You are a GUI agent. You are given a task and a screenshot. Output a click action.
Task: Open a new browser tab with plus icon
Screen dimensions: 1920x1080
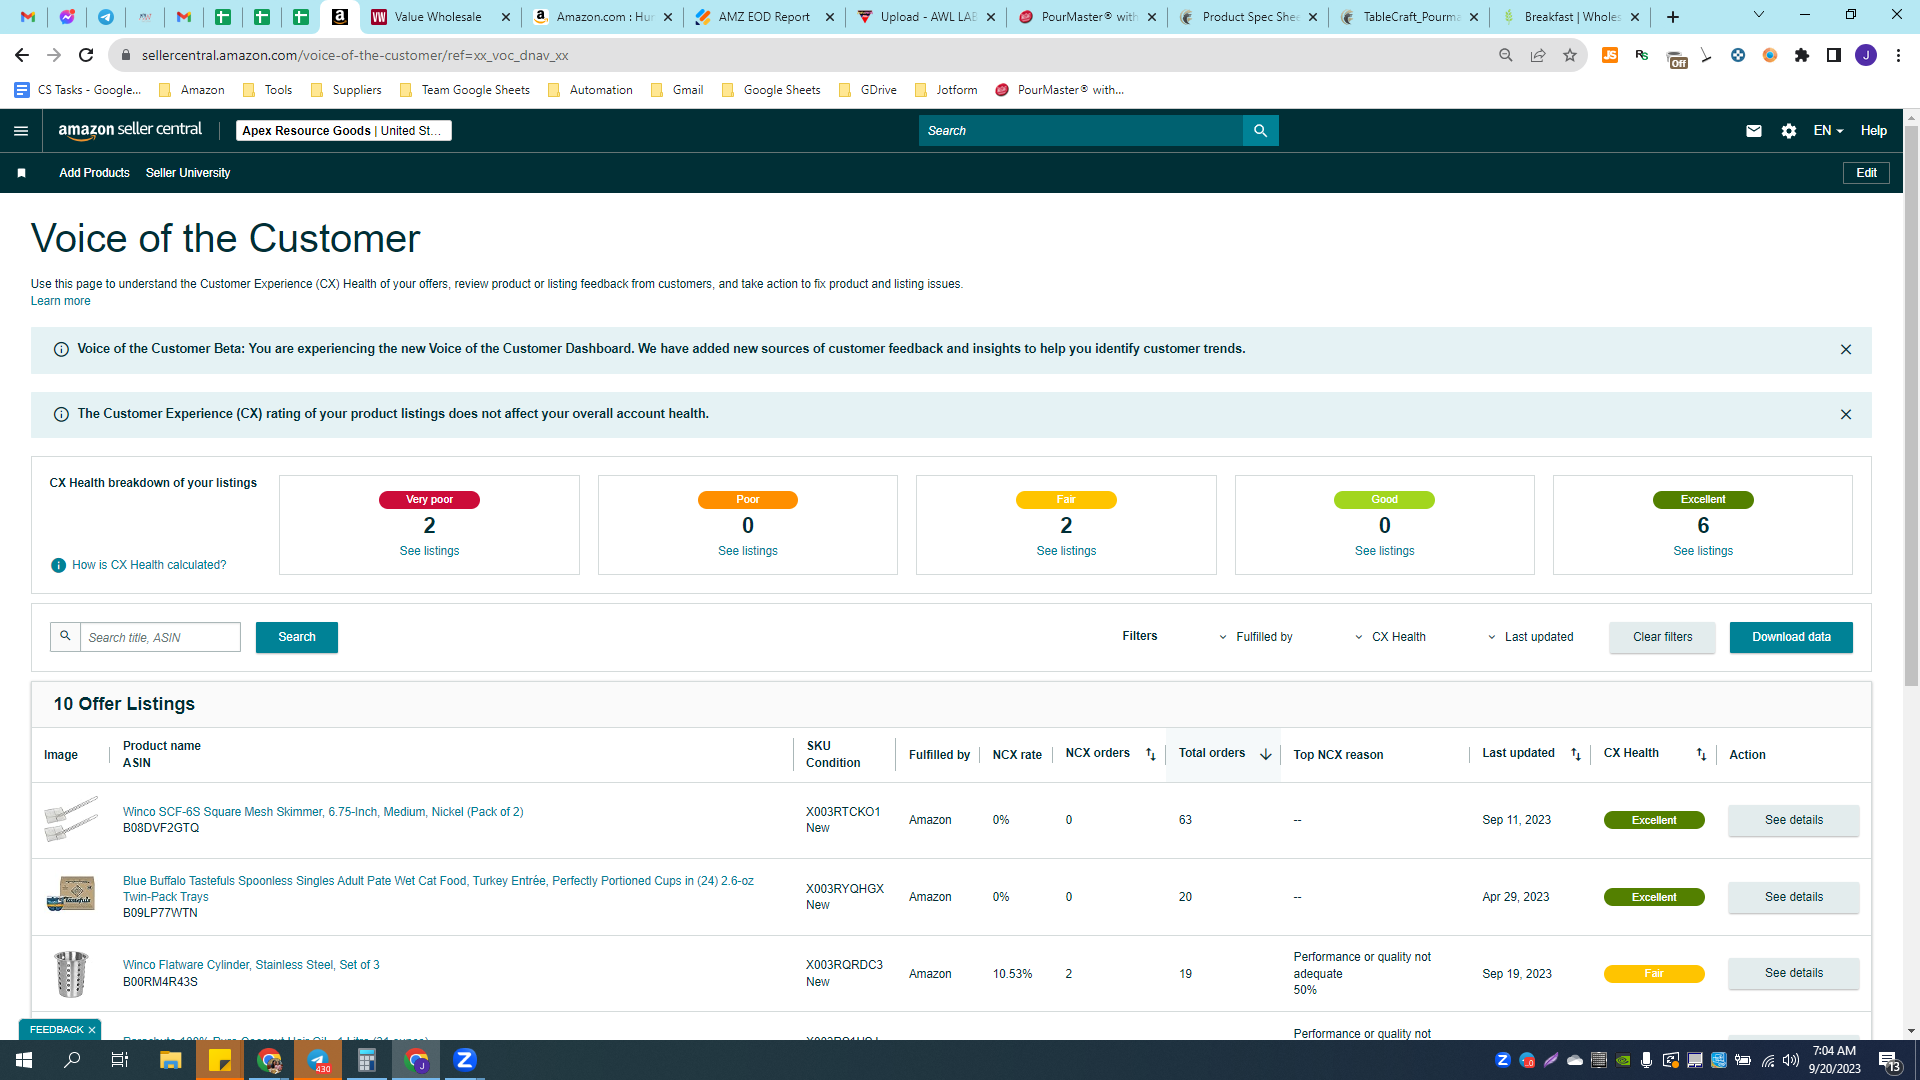(x=1673, y=17)
